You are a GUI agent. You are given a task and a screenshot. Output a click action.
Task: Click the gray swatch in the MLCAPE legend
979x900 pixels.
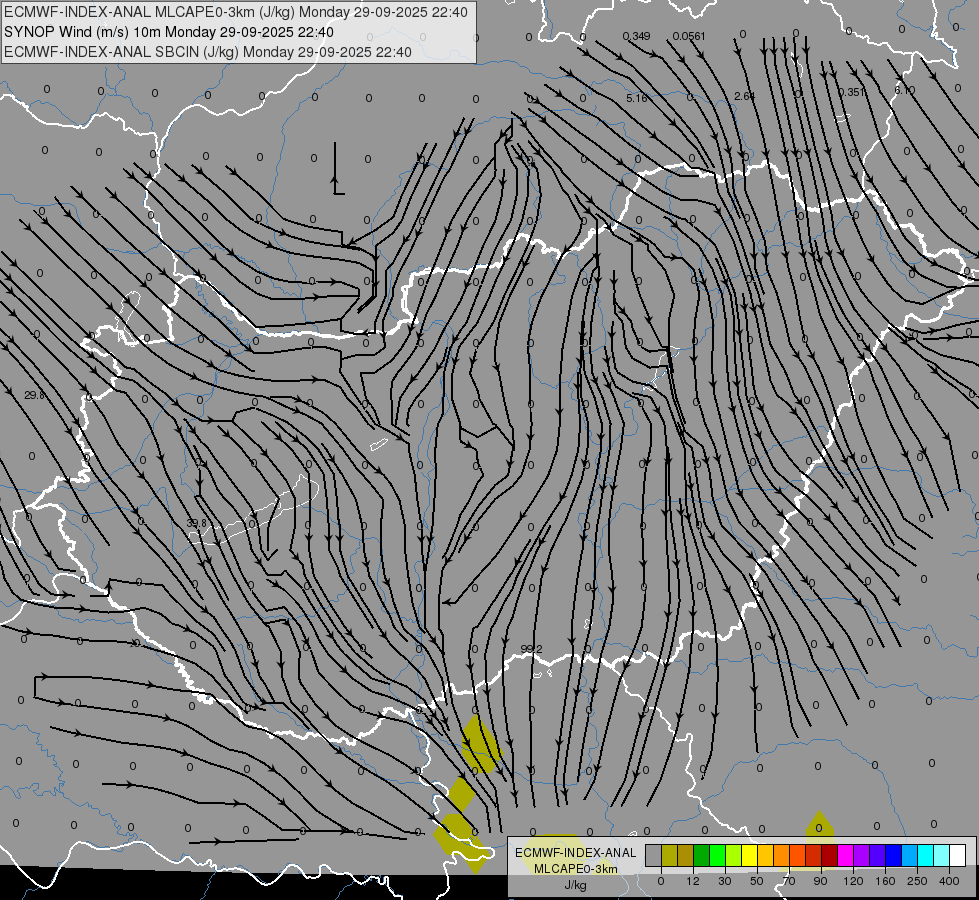click(653, 855)
